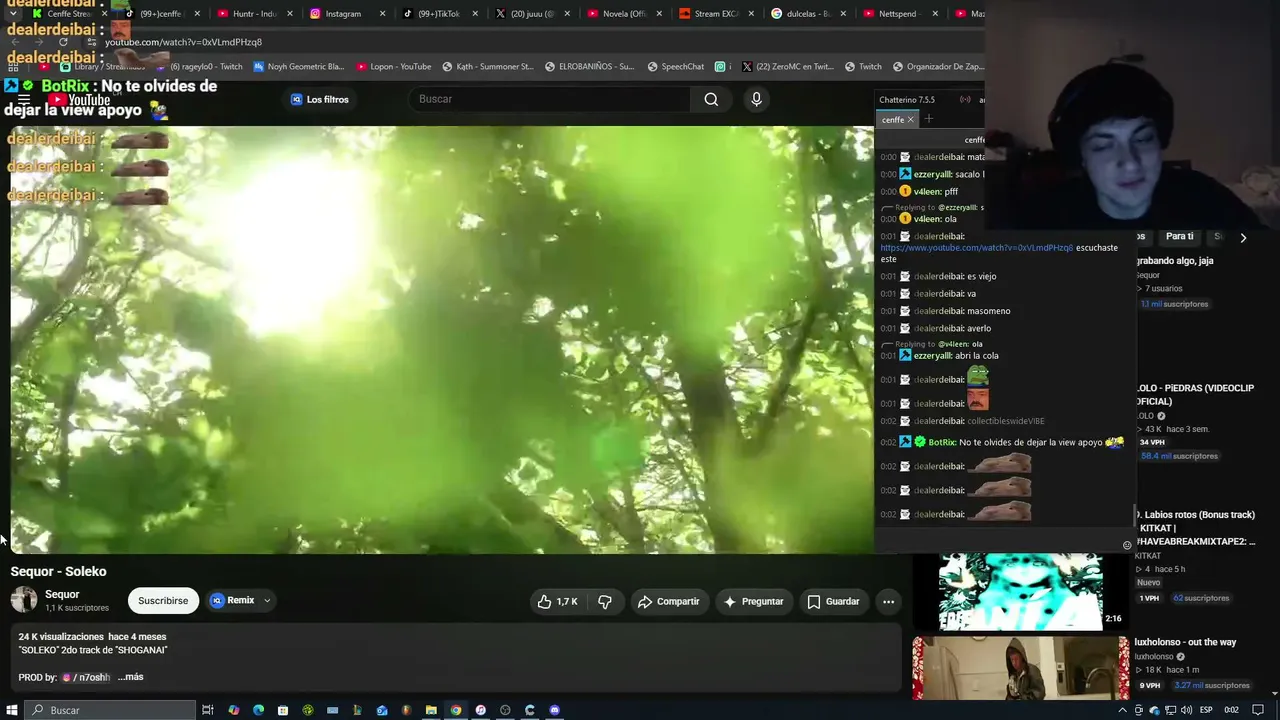
Task: Click the Preguntar button
Action: pyautogui.click(x=753, y=601)
